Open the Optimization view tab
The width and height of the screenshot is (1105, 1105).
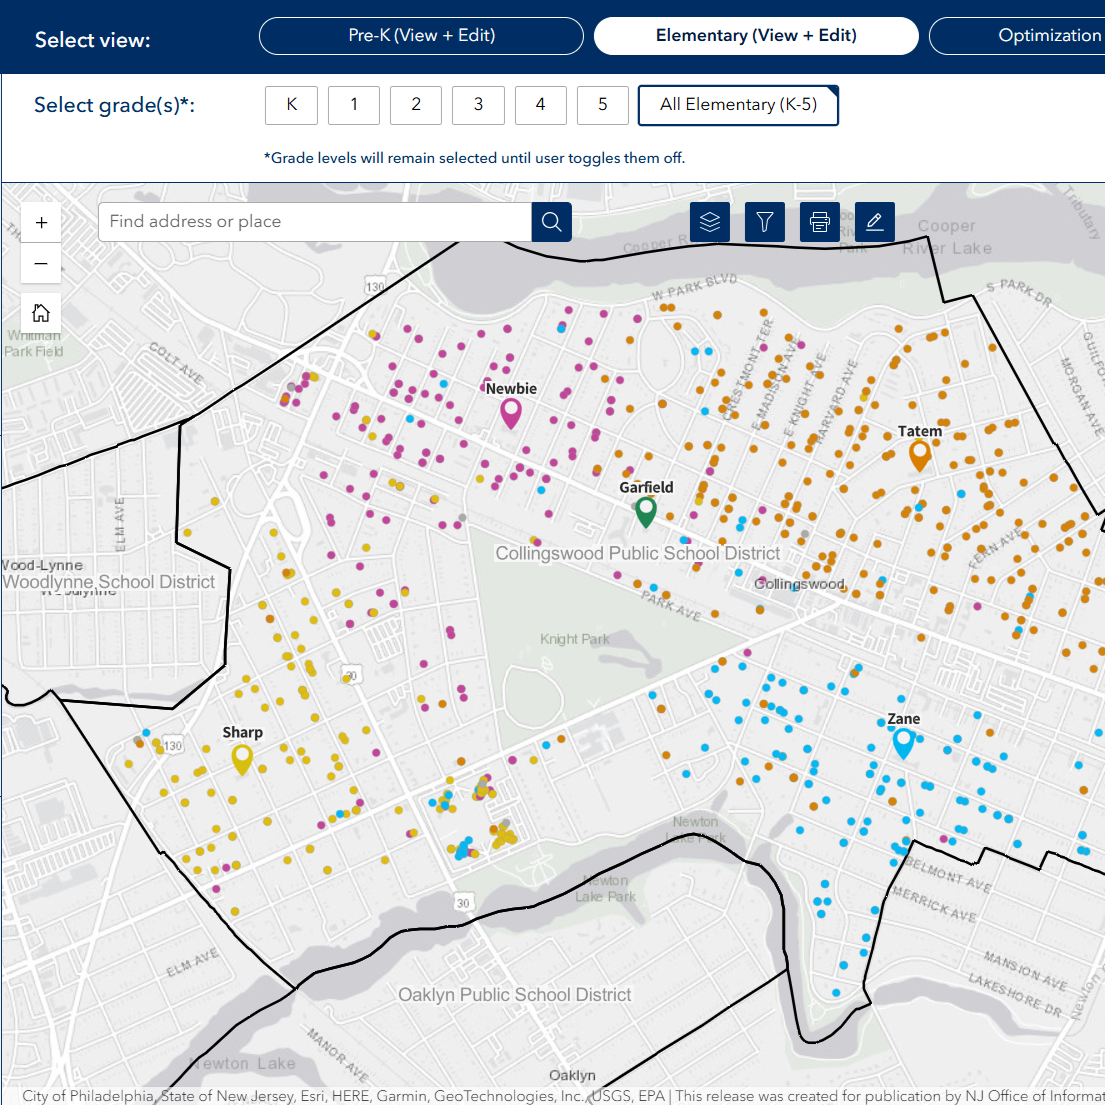pyautogui.click(x=1018, y=36)
